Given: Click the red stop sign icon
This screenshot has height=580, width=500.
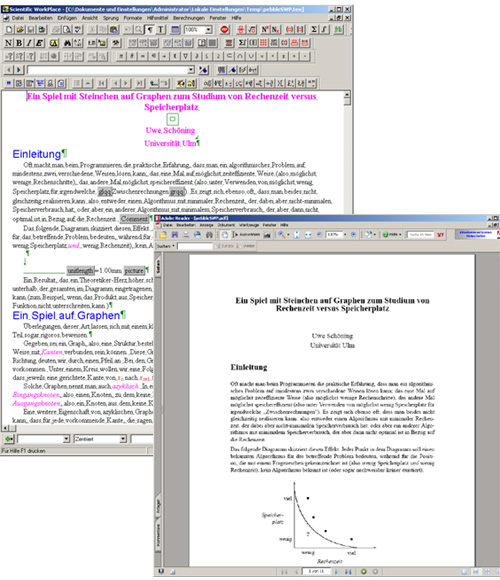Looking at the screenshot, I should coord(224,30).
